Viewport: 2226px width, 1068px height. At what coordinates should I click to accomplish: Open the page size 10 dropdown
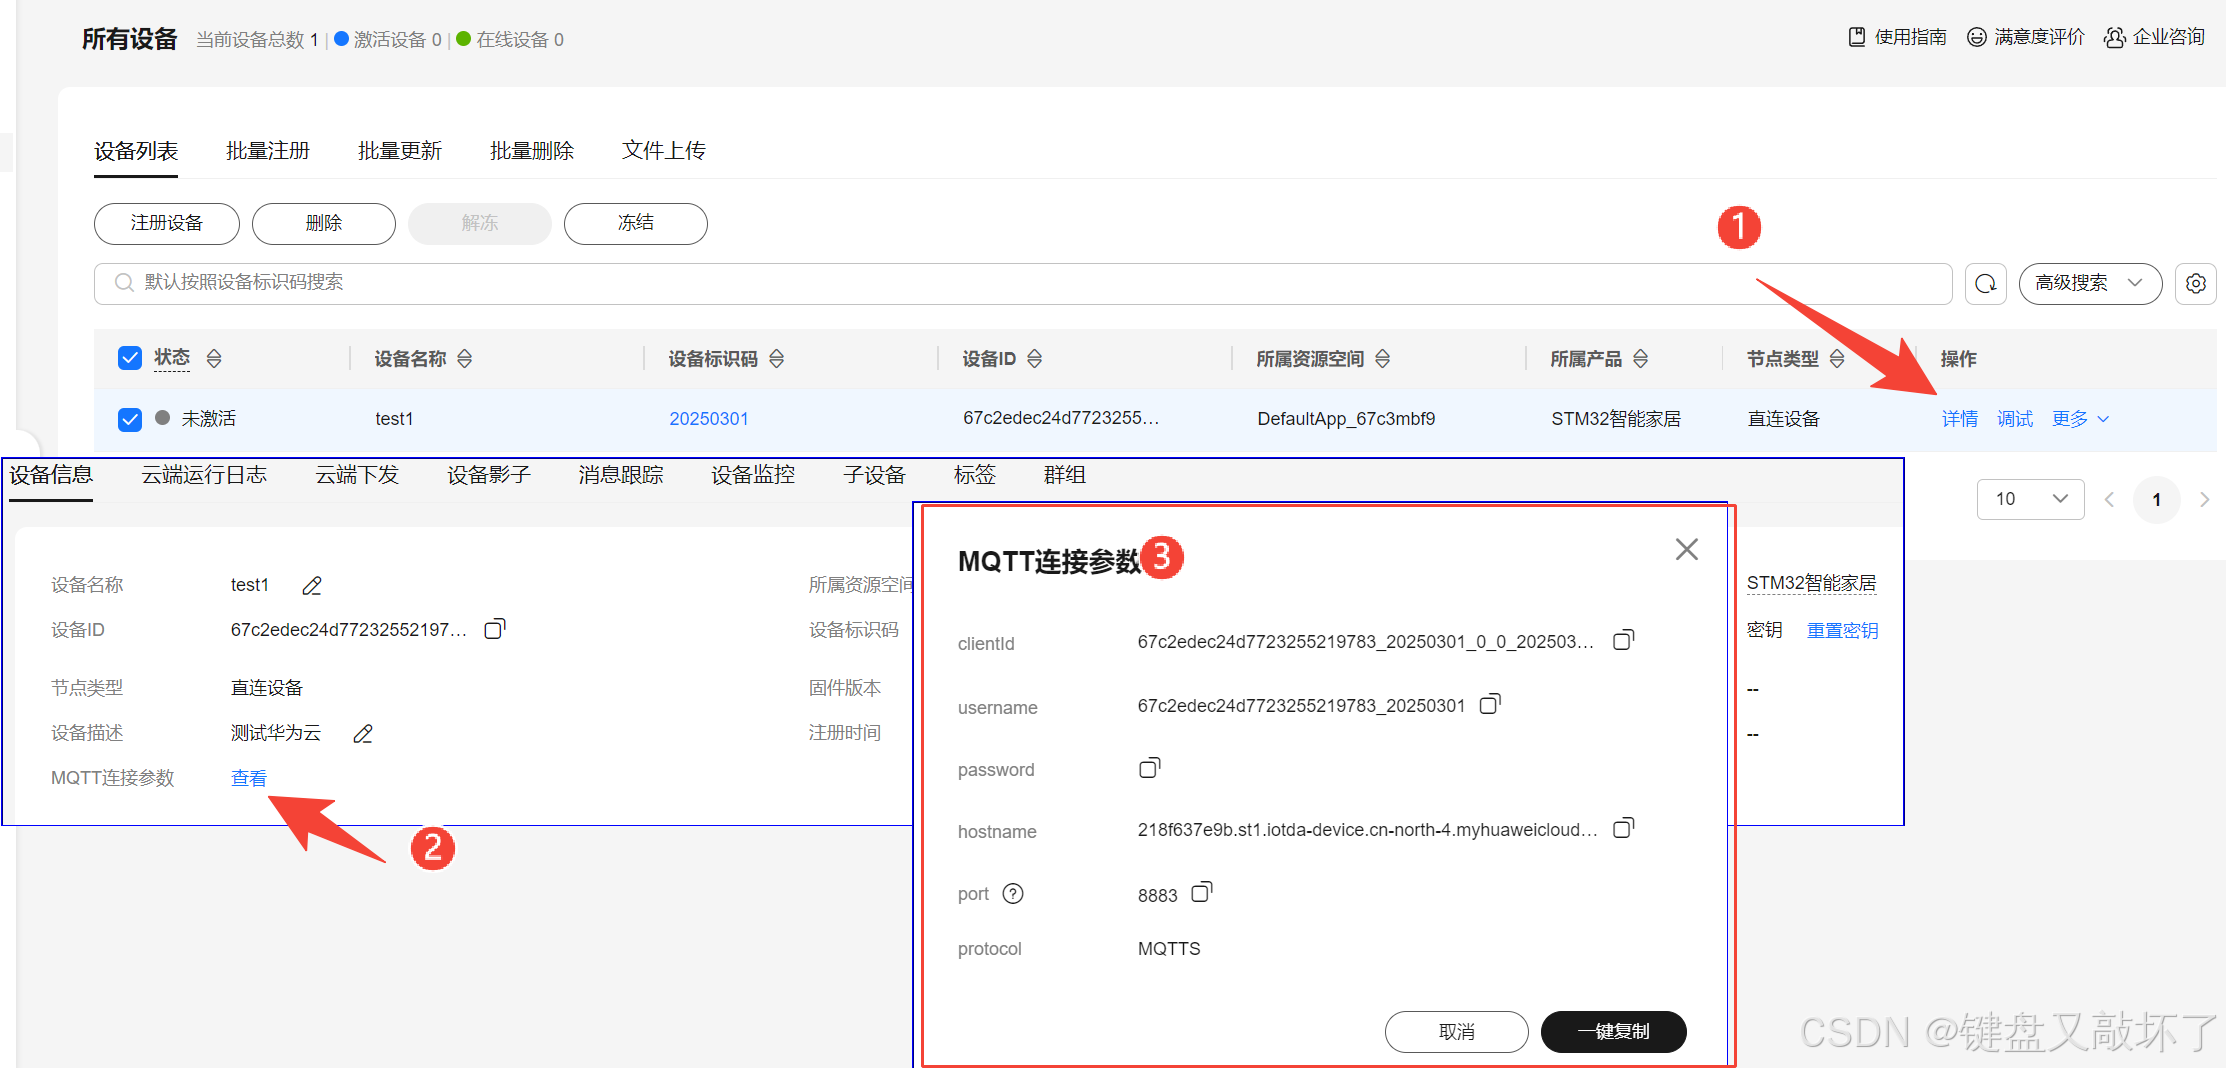point(2030,498)
